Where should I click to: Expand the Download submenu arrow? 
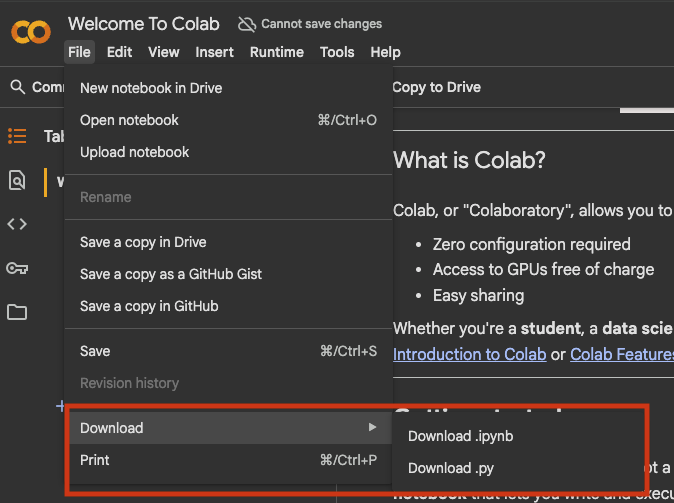coord(372,427)
